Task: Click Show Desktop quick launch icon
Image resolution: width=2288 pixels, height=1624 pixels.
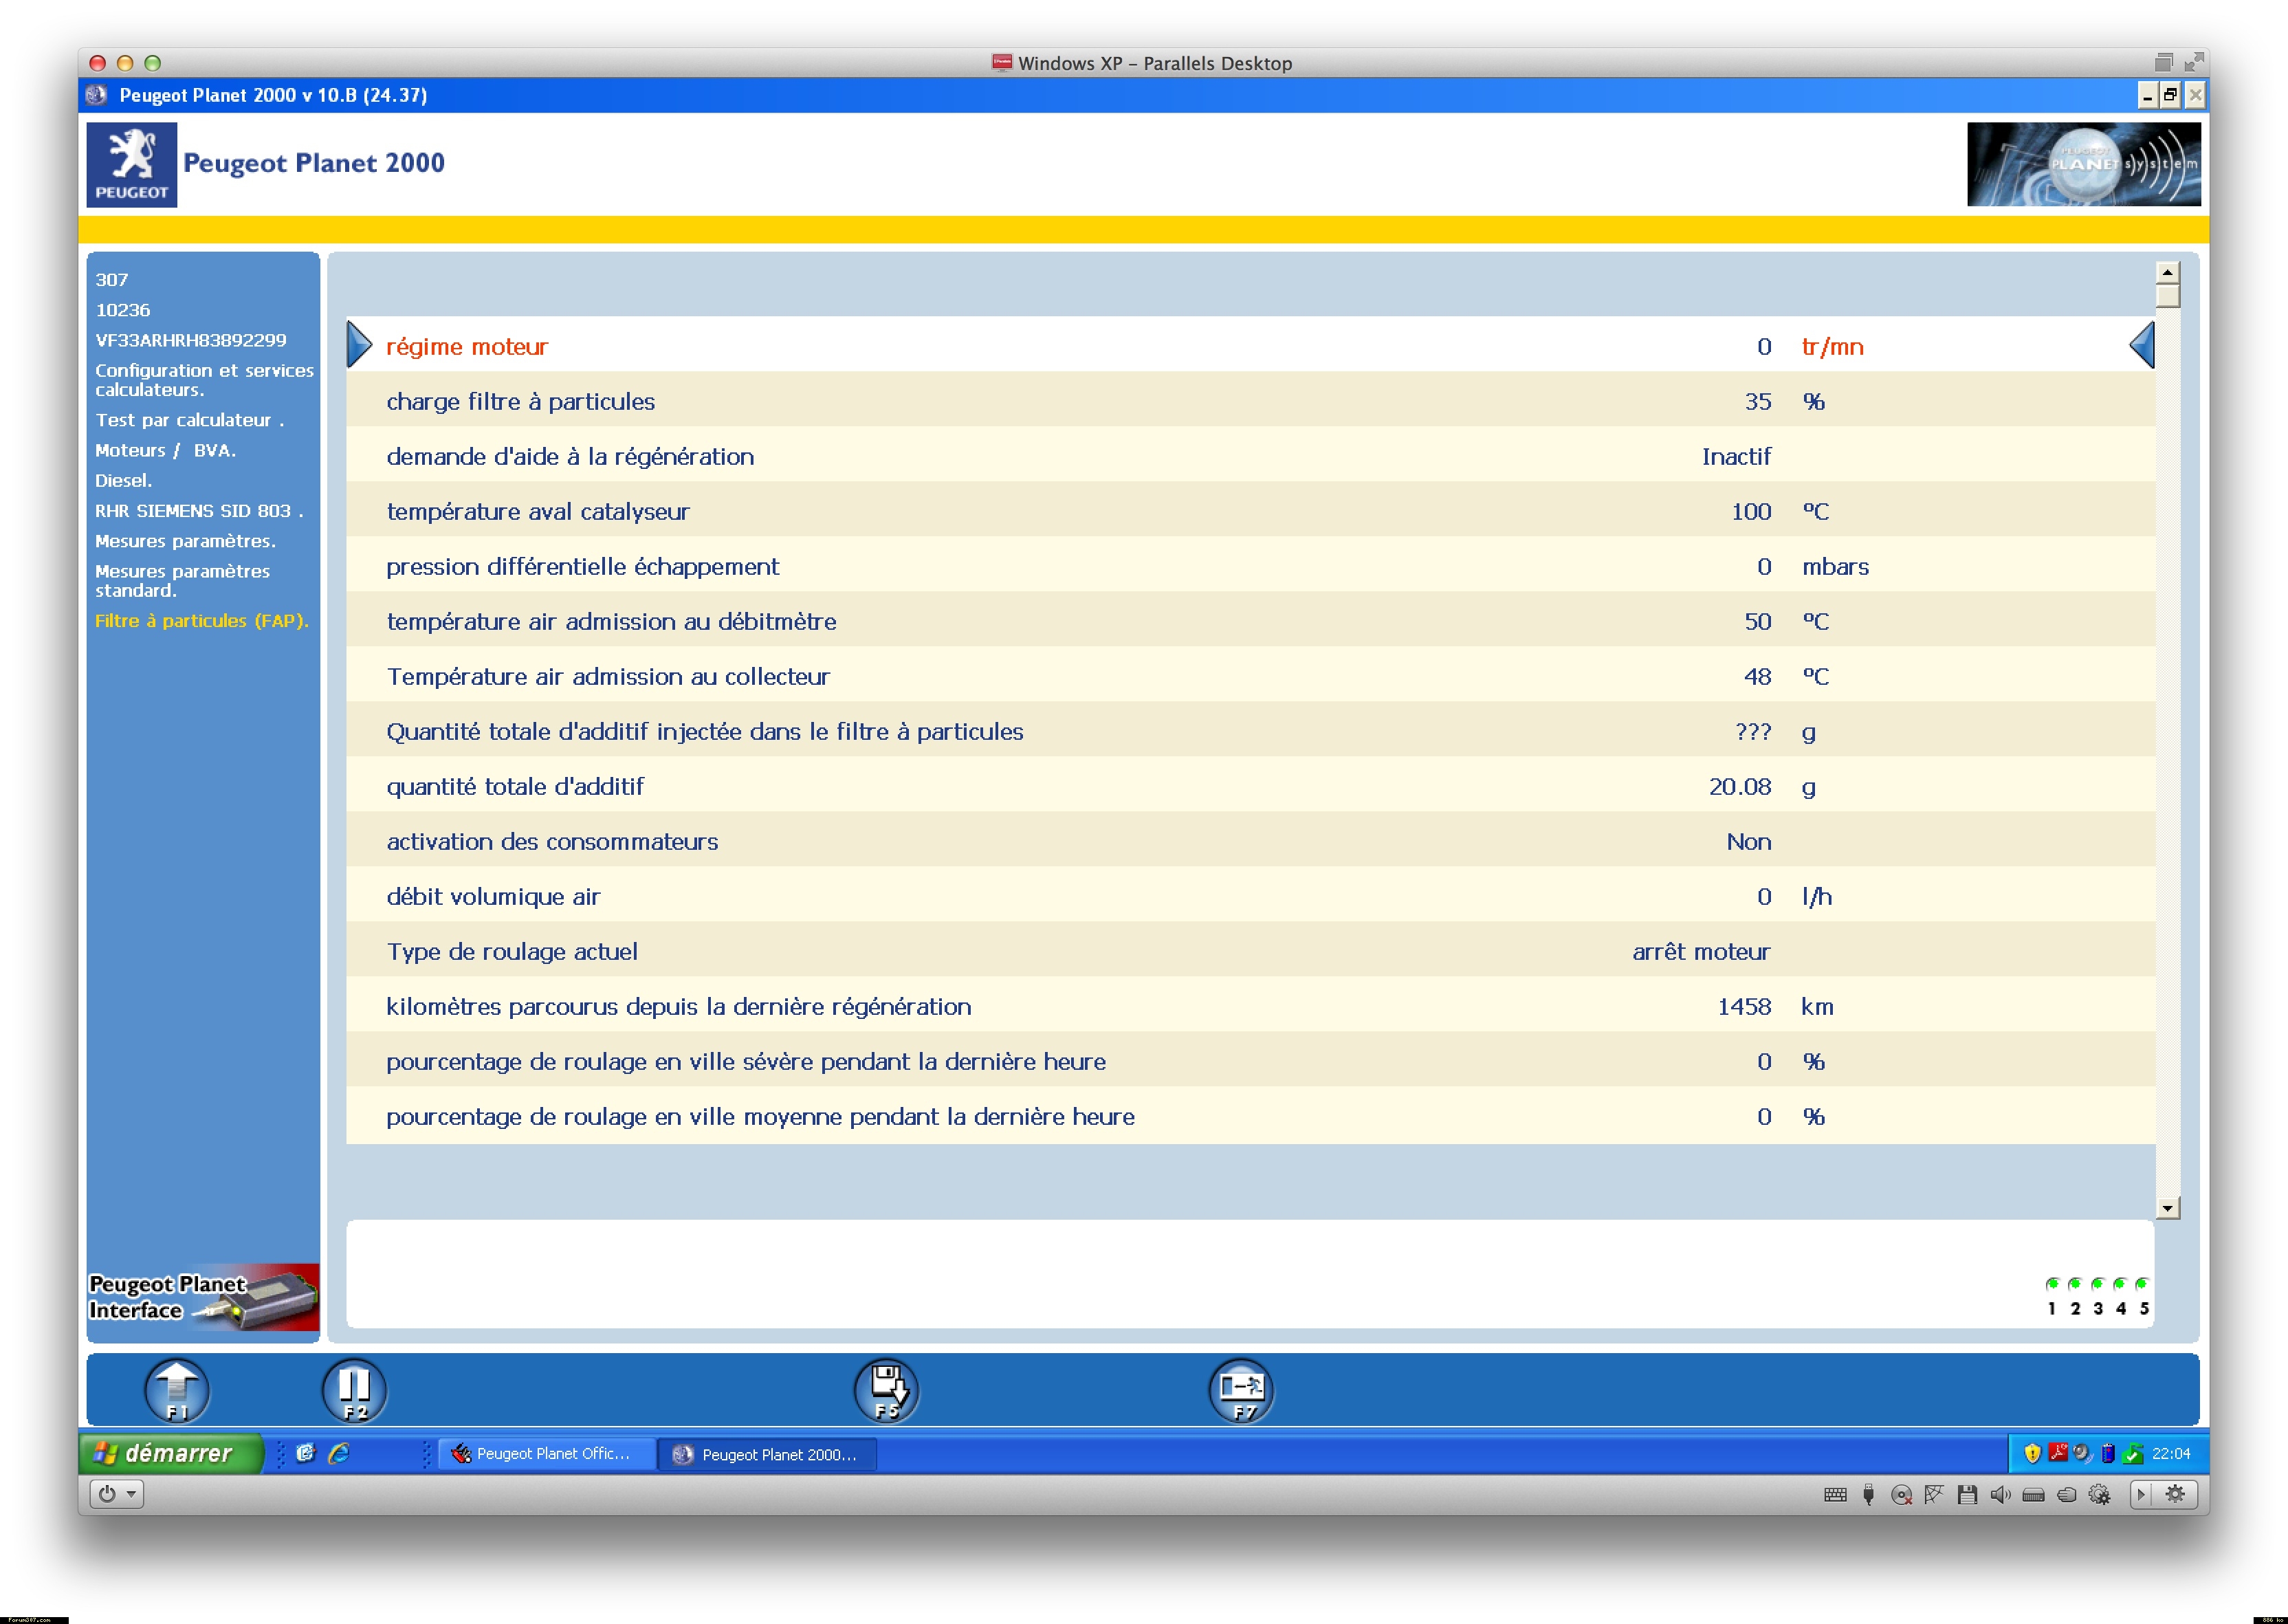Action: (x=306, y=1454)
